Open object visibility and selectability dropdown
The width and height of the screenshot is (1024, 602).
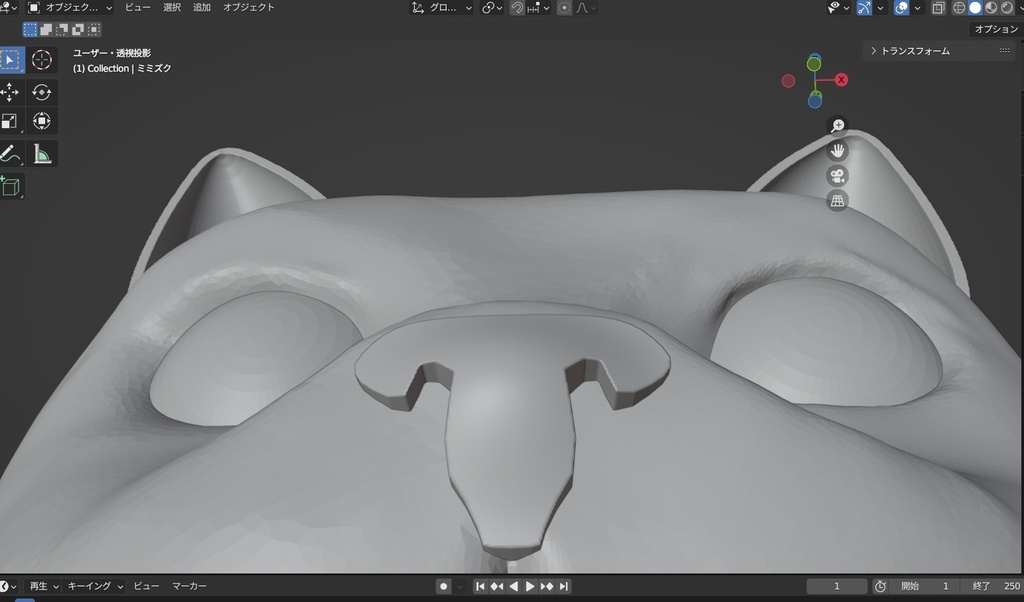839,8
